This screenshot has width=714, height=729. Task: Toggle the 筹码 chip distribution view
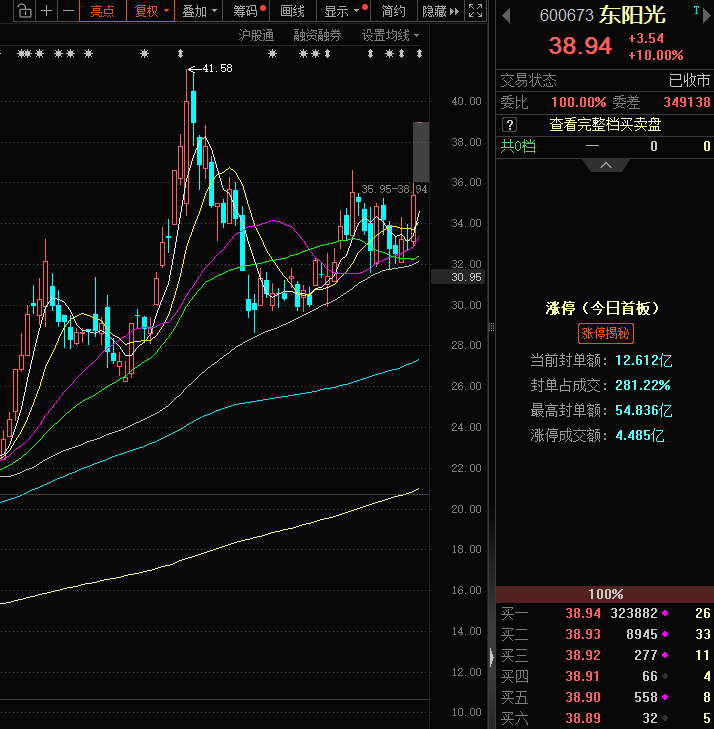[245, 11]
